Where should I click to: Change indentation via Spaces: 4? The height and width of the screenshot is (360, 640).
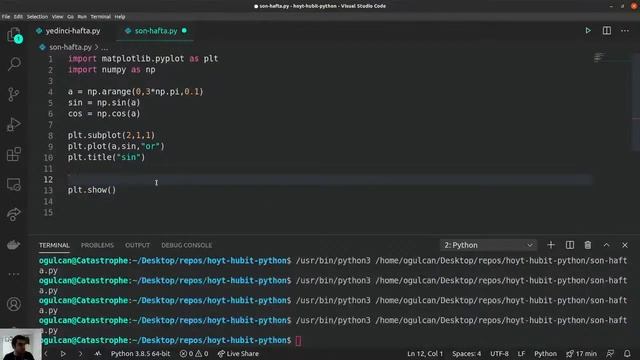tap(467, 353)
